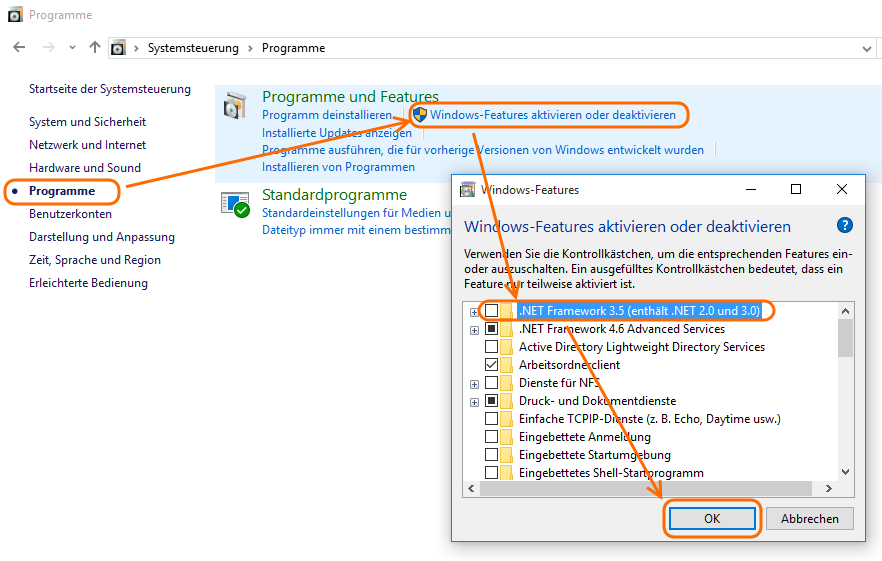Screen dimensions: 882x561
Task: Click the shield icon beside Windows-Features link
Action: (420, 115)
